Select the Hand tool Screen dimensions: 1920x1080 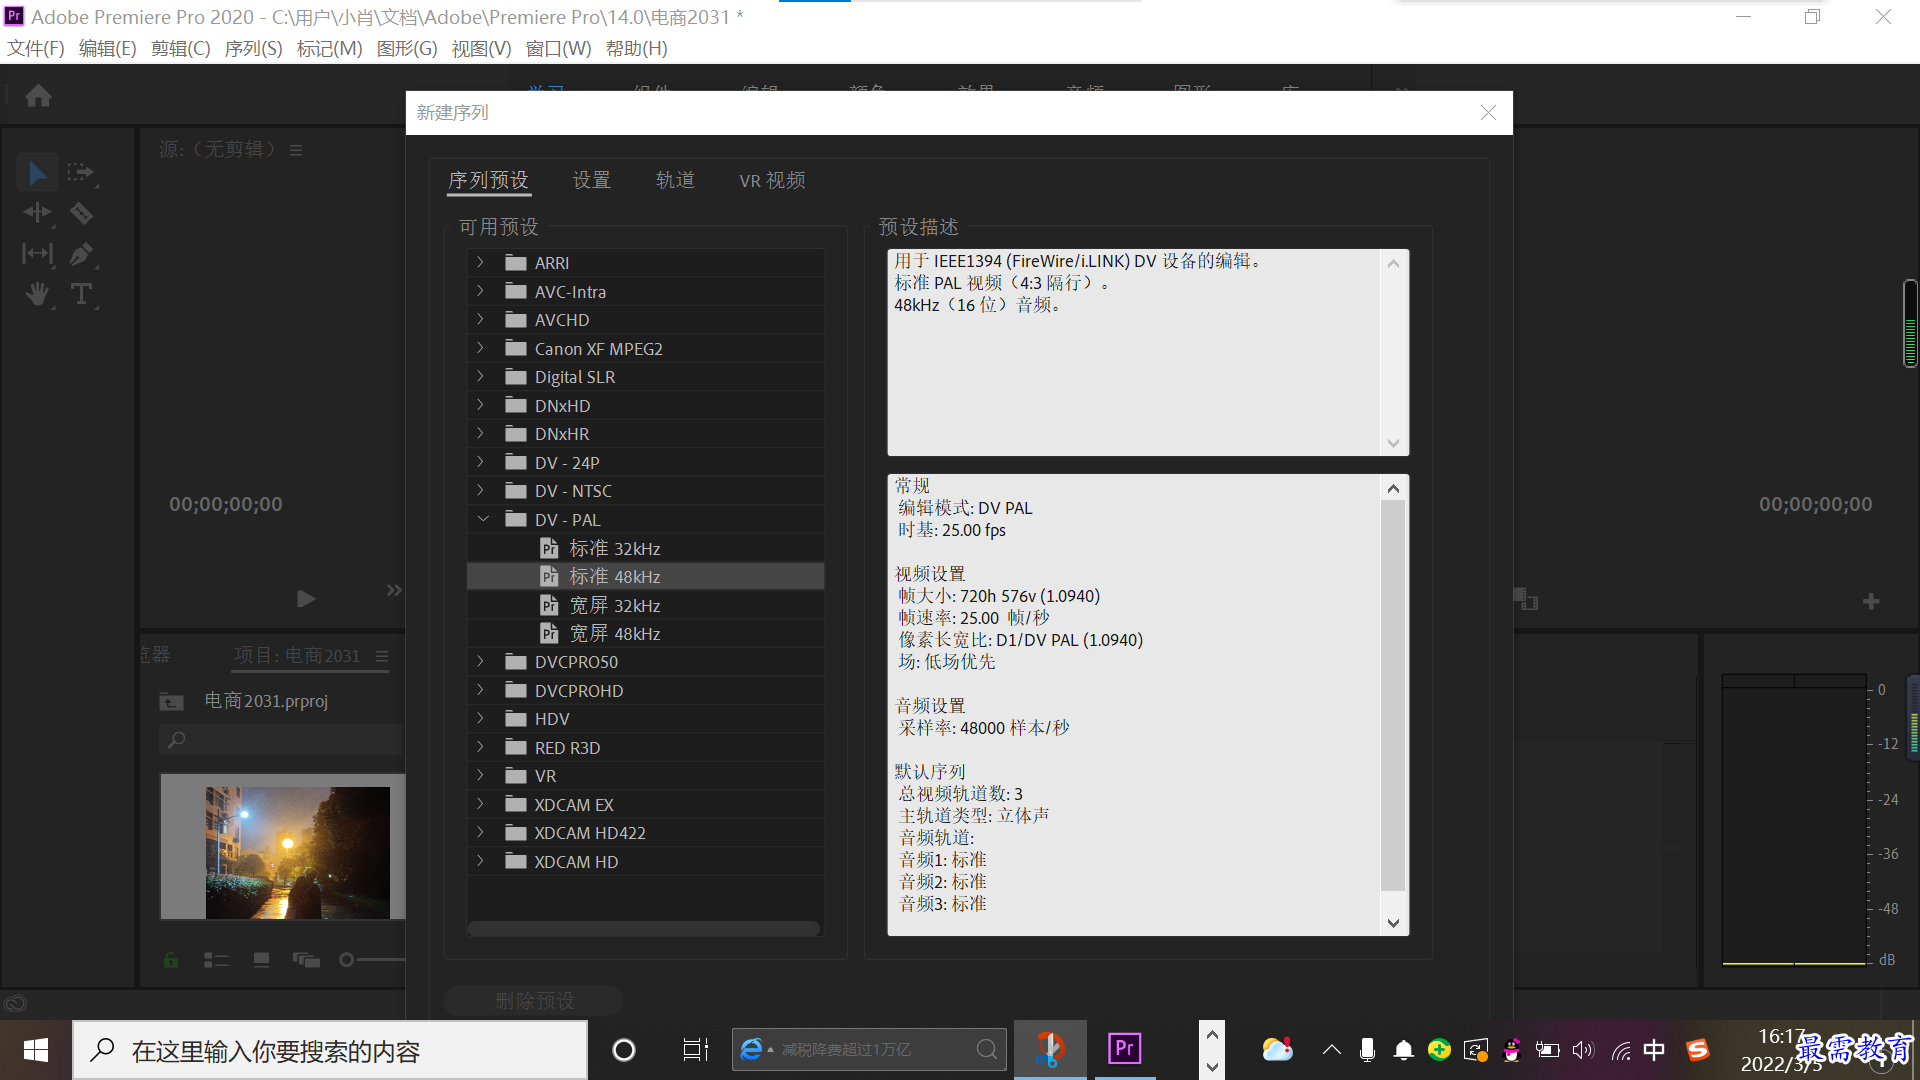[x=37, y=294]
